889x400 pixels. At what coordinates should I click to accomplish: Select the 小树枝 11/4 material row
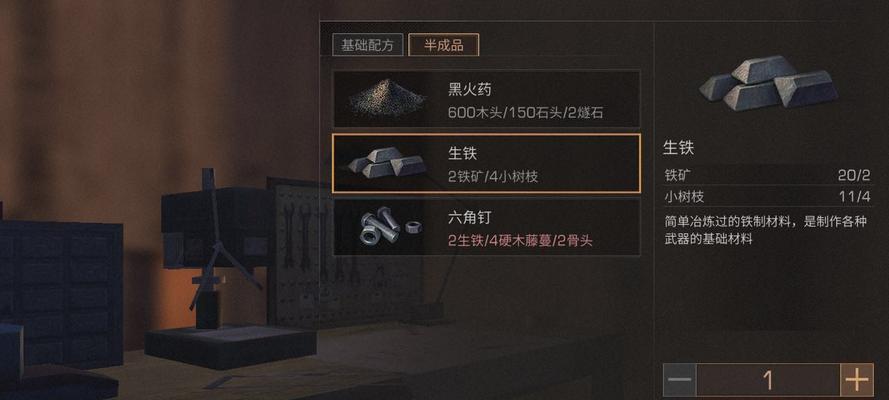point(768,197)
